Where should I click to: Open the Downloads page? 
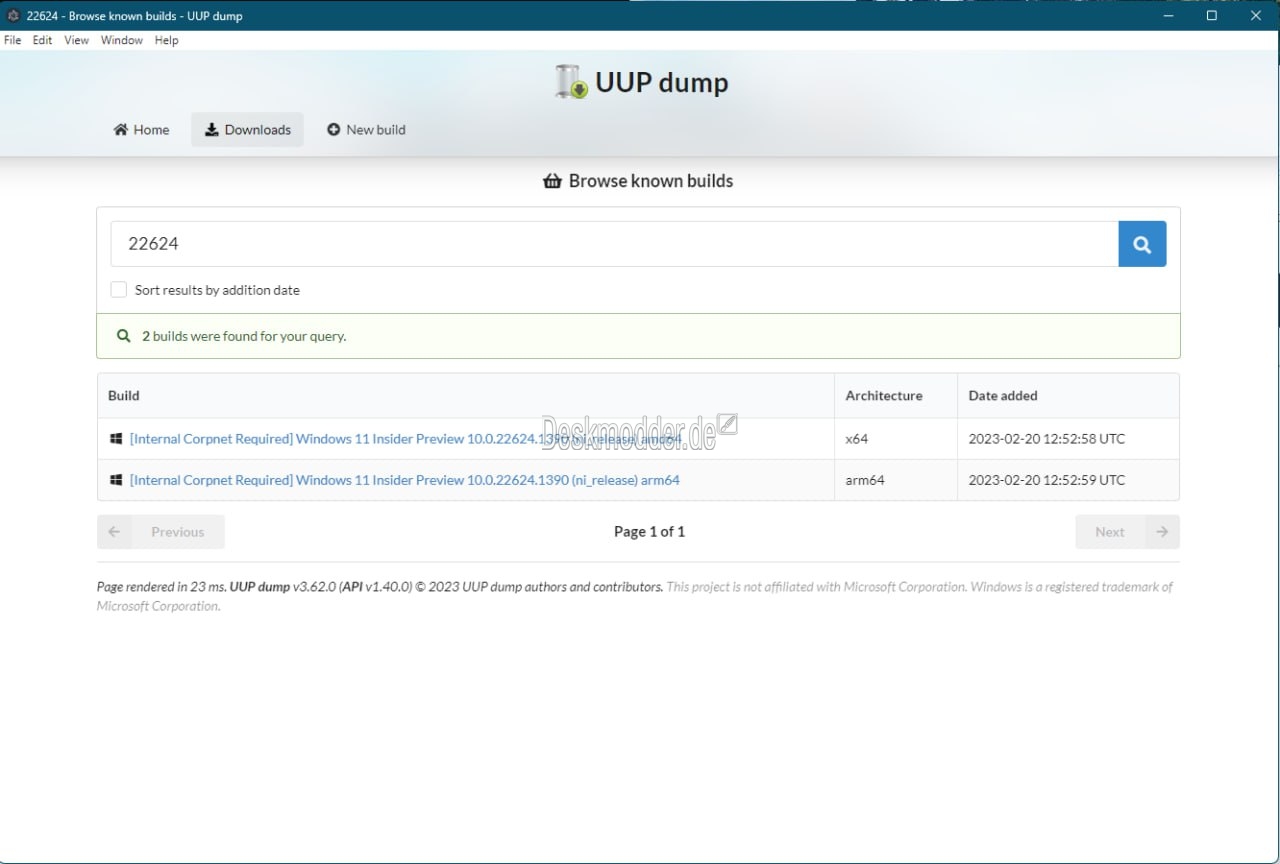[x=247, y=130]
